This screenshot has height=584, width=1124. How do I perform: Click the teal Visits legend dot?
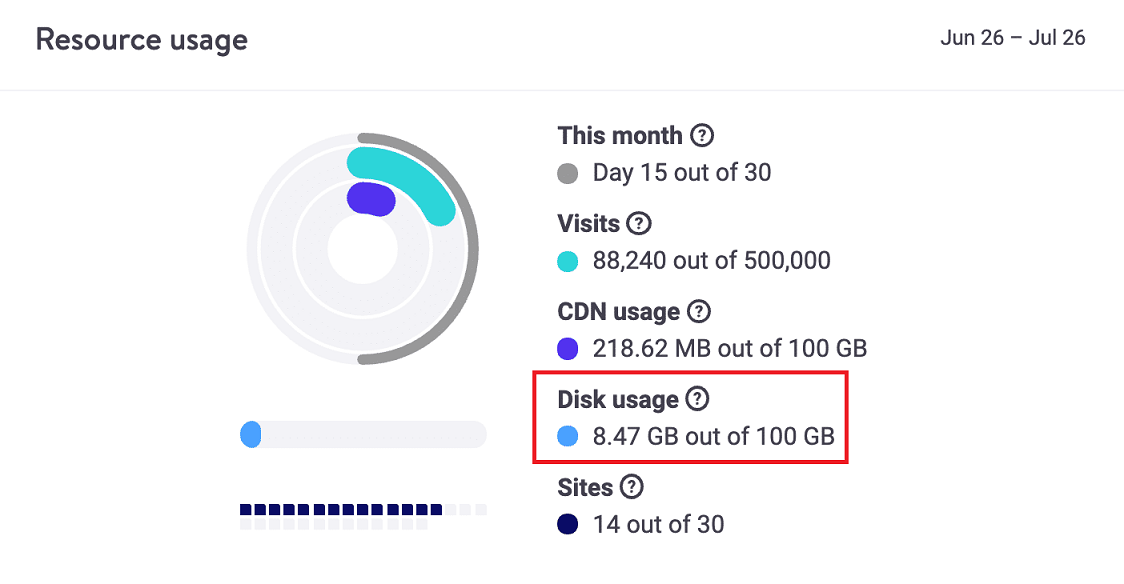[568, 262]
